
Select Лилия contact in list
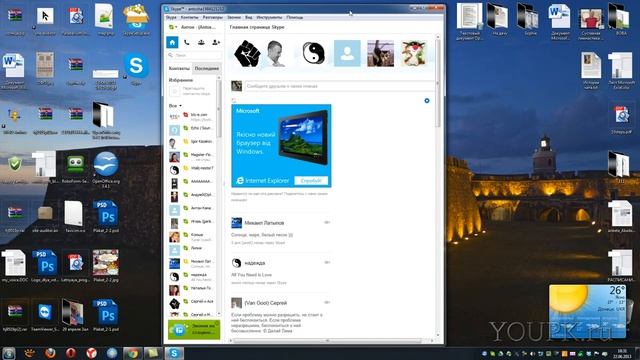point(192,250)
